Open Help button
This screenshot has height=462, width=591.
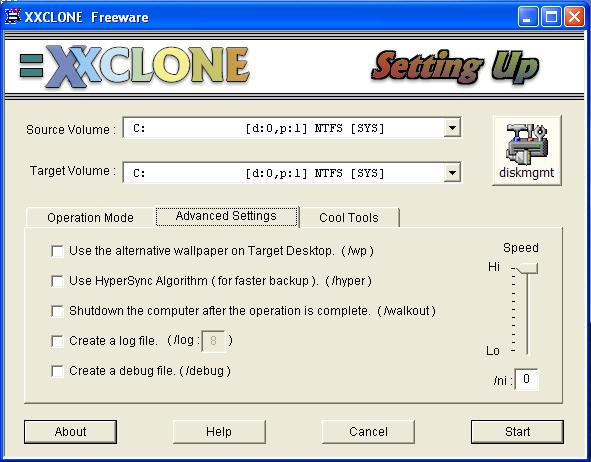pos(219,432)
